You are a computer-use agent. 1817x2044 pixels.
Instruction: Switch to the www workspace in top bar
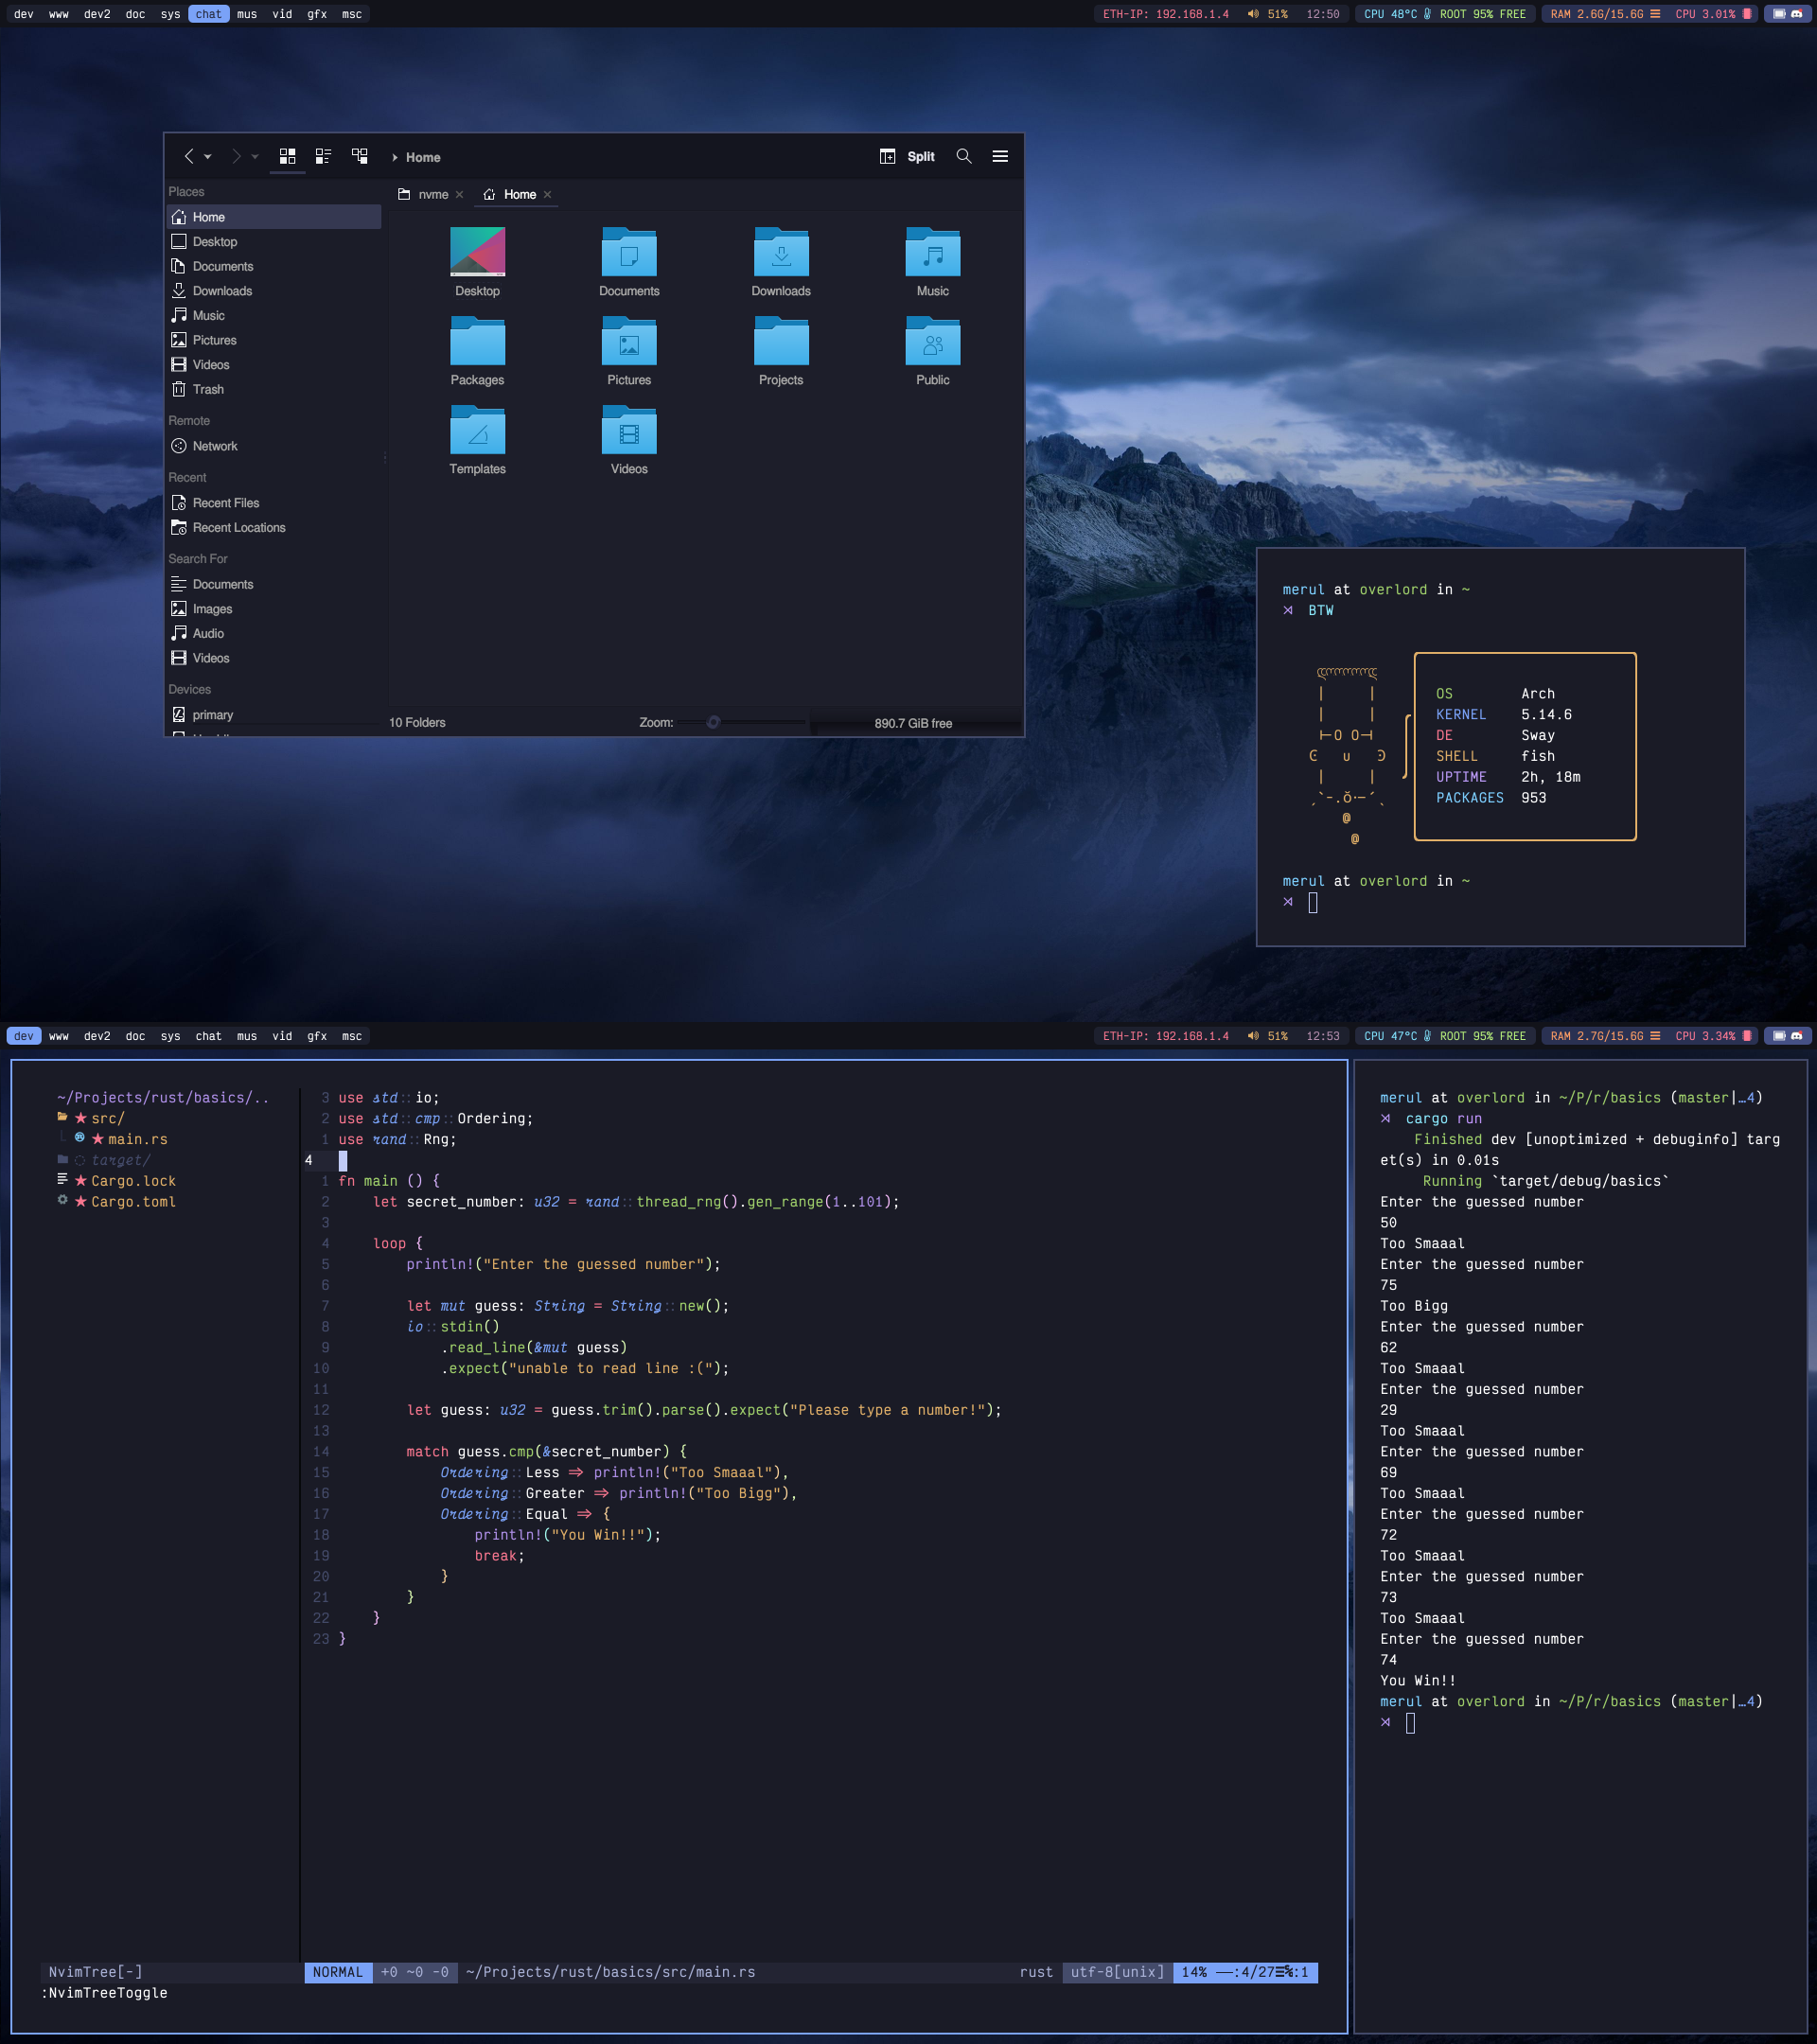pyautogui.click(x=59, y=14)
